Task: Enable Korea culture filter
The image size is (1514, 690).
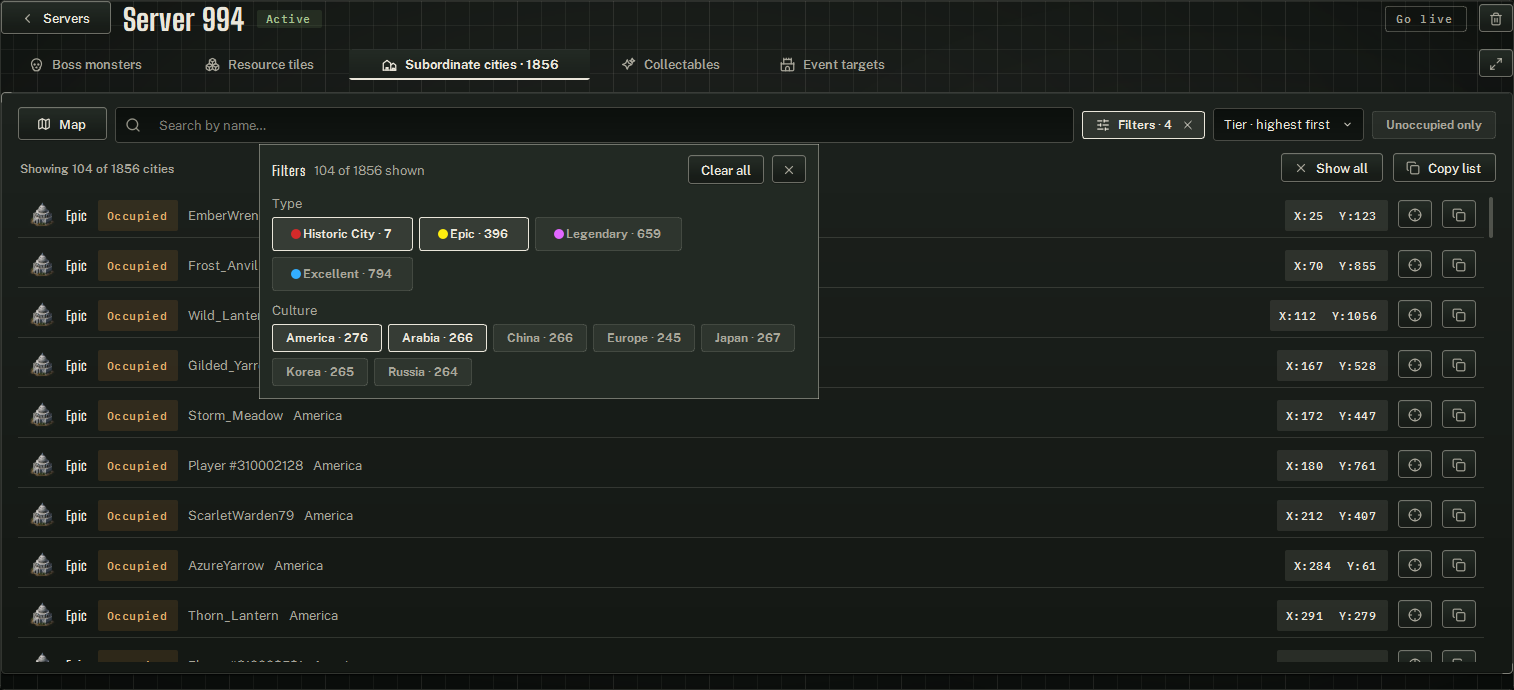Action: pyautogui.click(x=320, y=372)
